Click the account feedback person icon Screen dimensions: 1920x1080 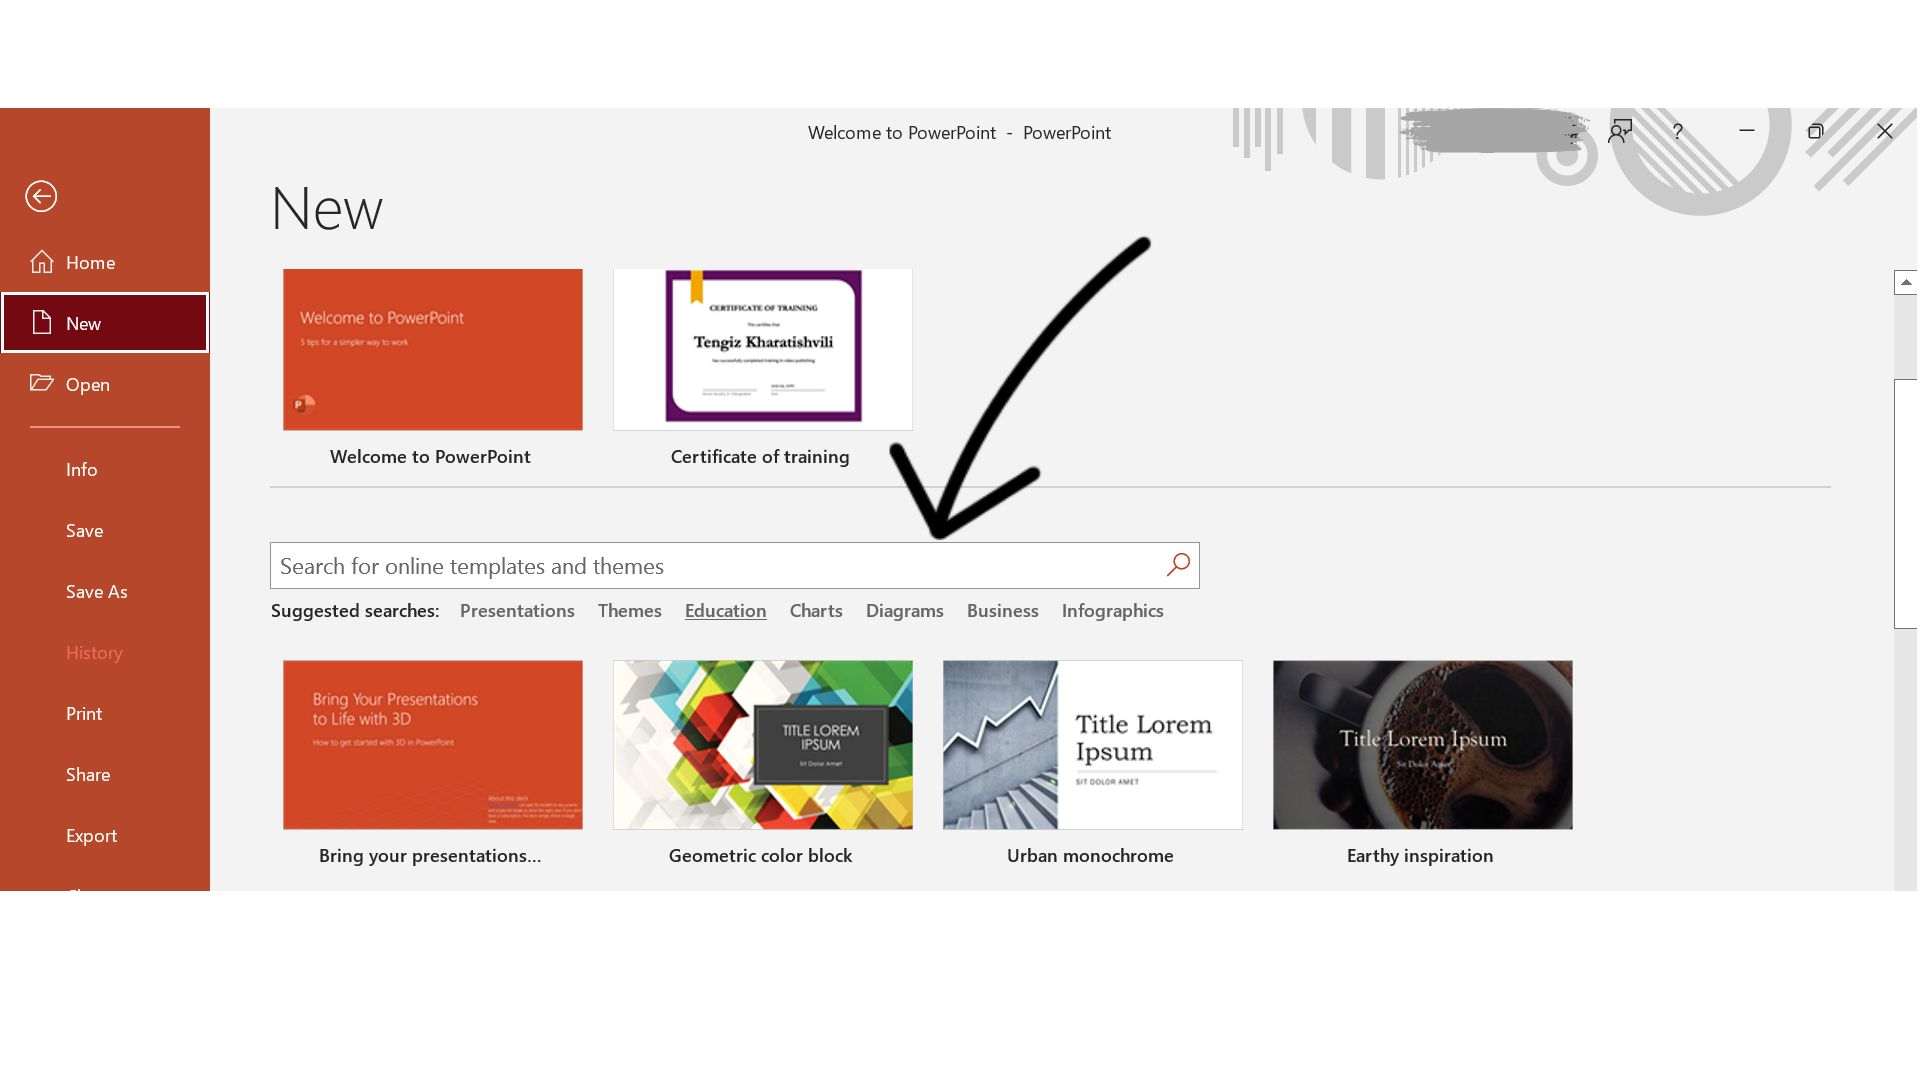point(1620,132)
